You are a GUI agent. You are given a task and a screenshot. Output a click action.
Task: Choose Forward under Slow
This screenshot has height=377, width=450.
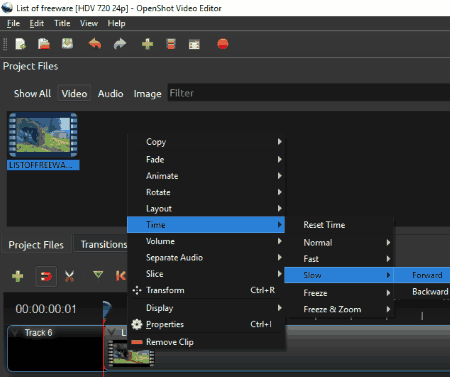422,275
